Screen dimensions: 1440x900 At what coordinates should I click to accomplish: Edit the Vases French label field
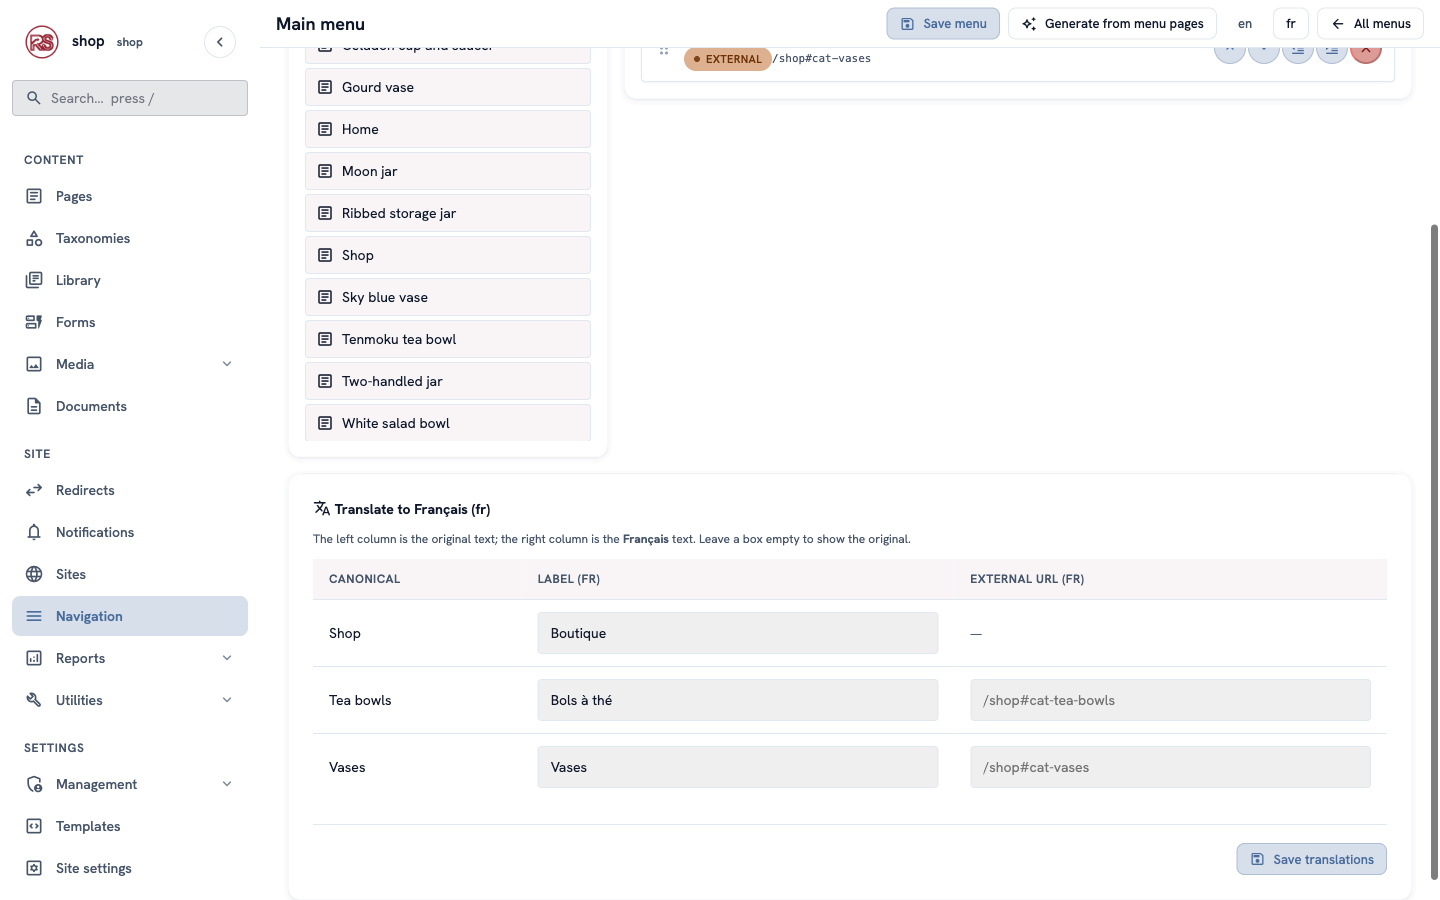tap(738, 767)
